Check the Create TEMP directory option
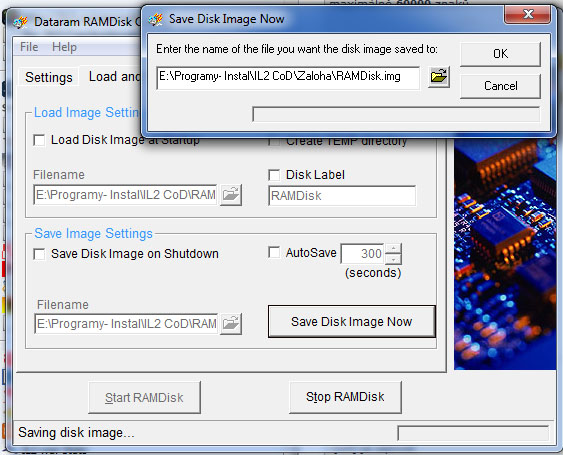Screen dimensions: 563x455 click(274, 141)
